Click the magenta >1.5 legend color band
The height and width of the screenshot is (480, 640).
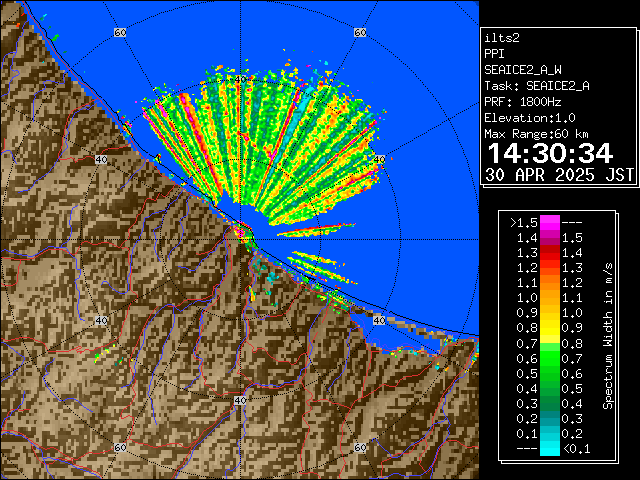click(549, 223)
